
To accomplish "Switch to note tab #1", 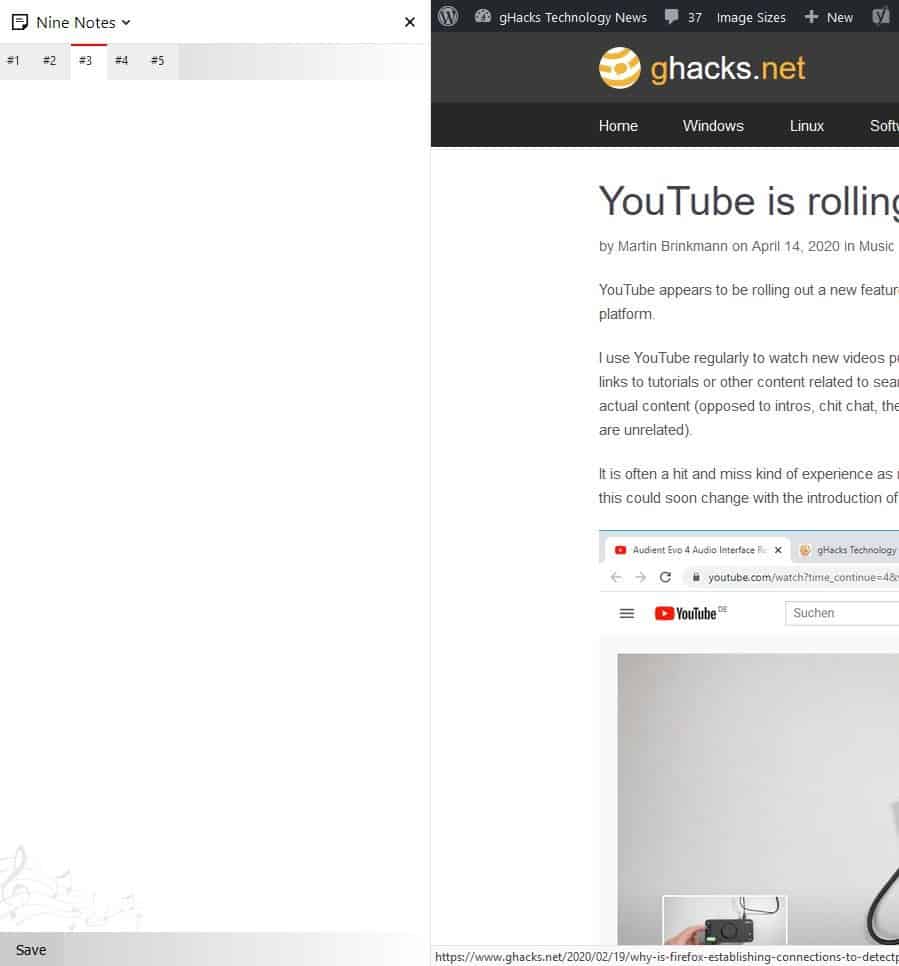I will tap(13, 61).
